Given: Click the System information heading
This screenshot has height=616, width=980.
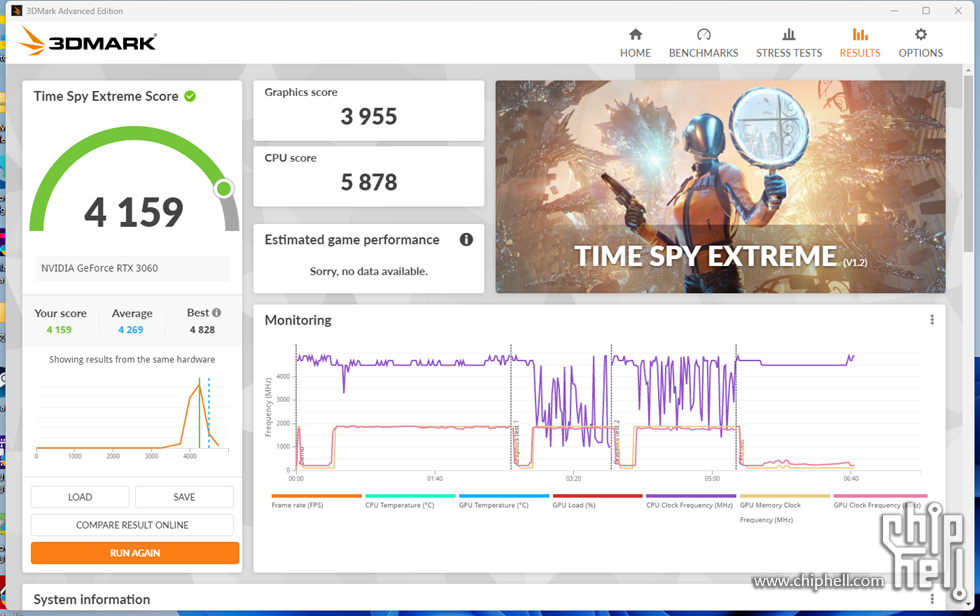Looking at the screenshot, I should pos(92,599).
